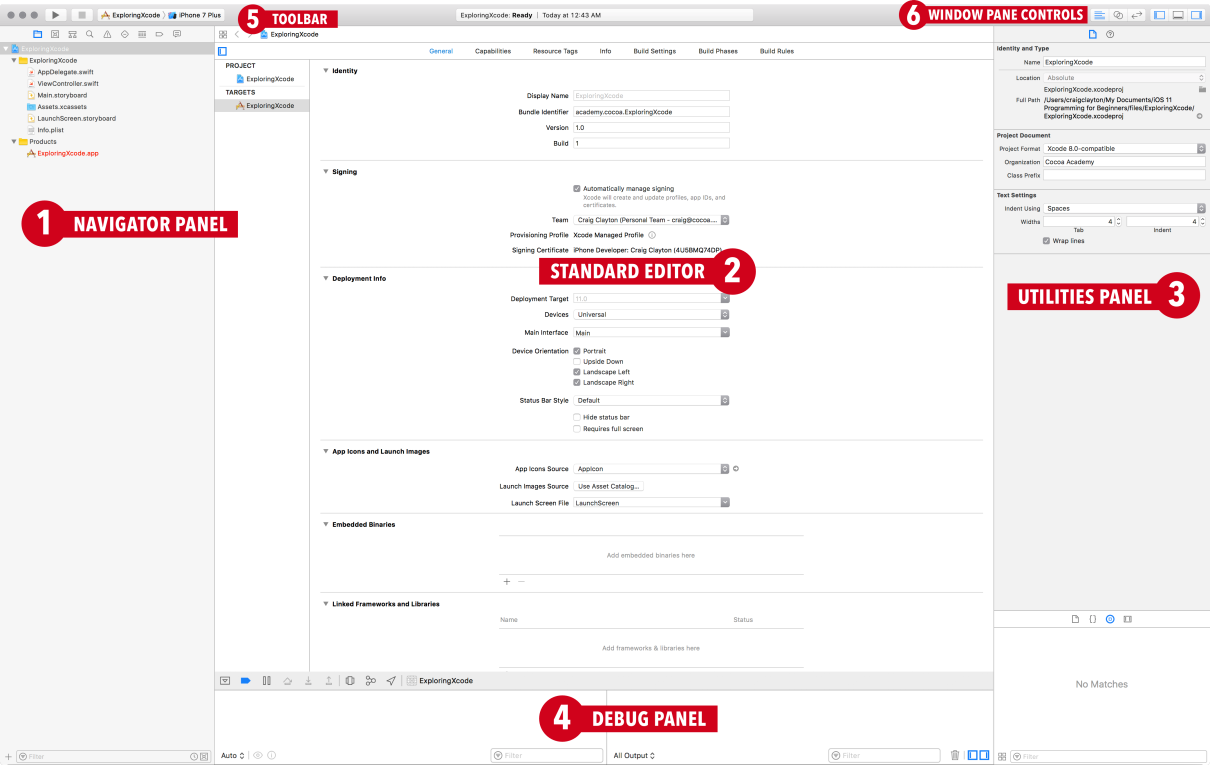Show the variables view pane toggle
This screenshot has height=765, width=1210.
(973, 755)
